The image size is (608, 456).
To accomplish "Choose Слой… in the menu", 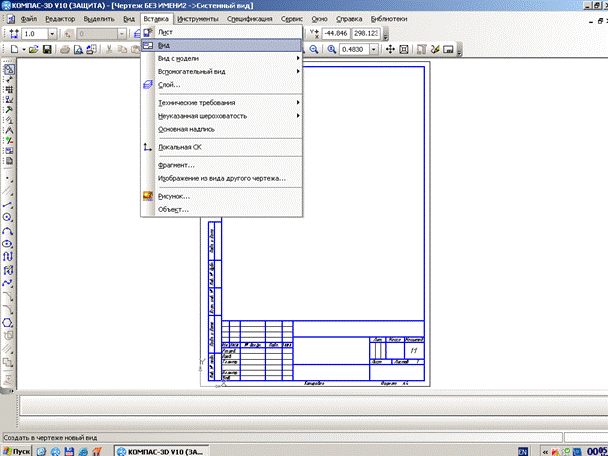I will (x=221, y=85).
